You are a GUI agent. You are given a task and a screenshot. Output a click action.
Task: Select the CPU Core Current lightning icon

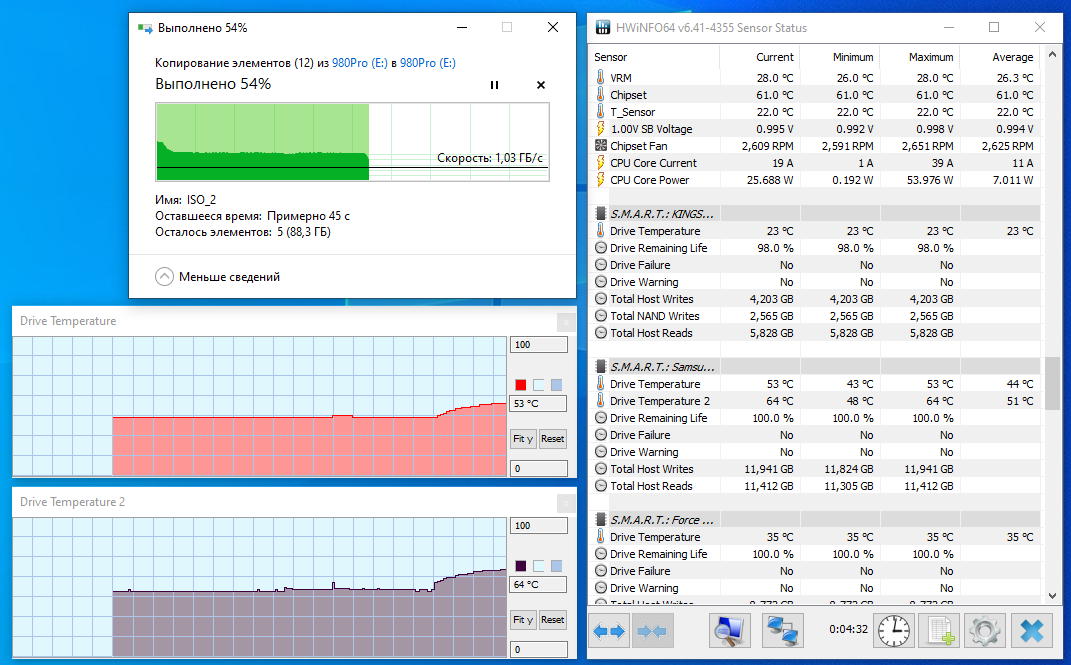[x=600, y=162]
